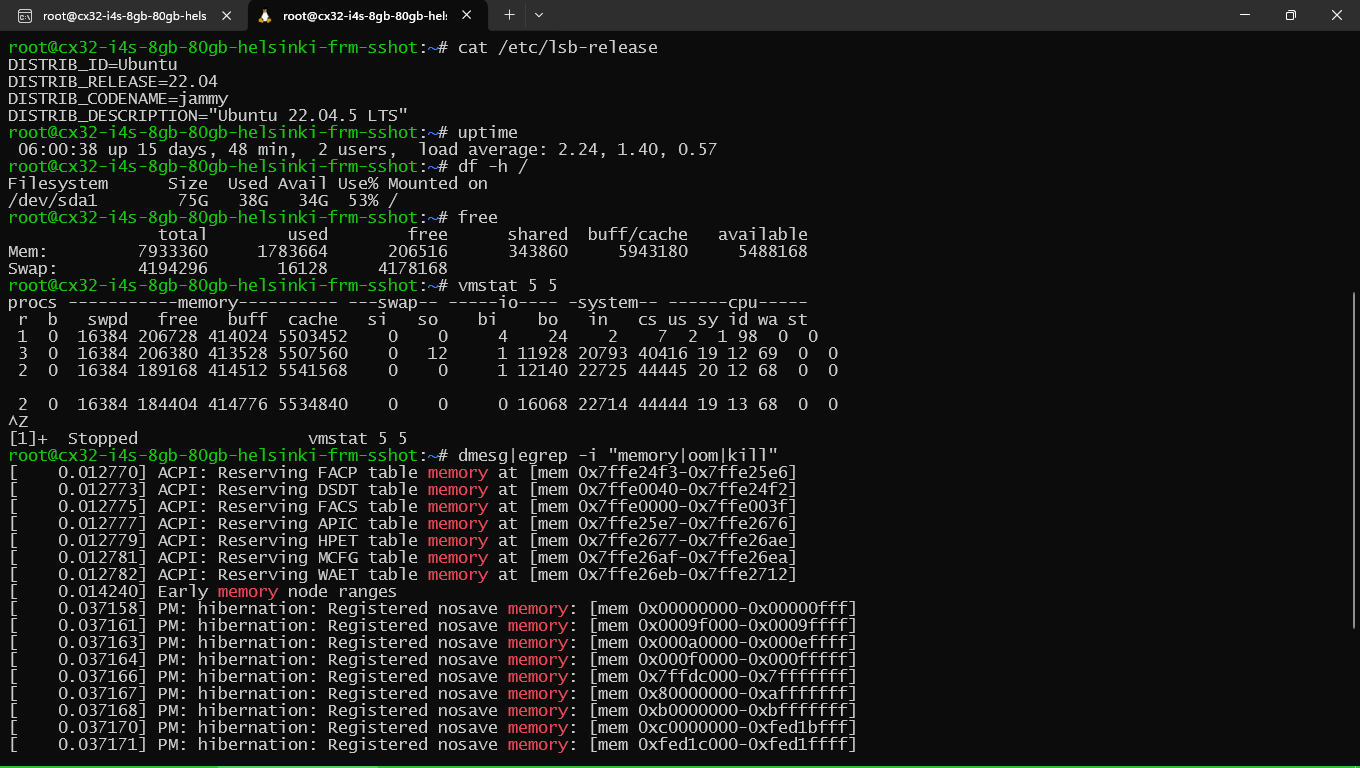The width and height of the screenshot is (1360, 768).
Task: Click the '^Z' interrupt text
Action: coord(18,421)
